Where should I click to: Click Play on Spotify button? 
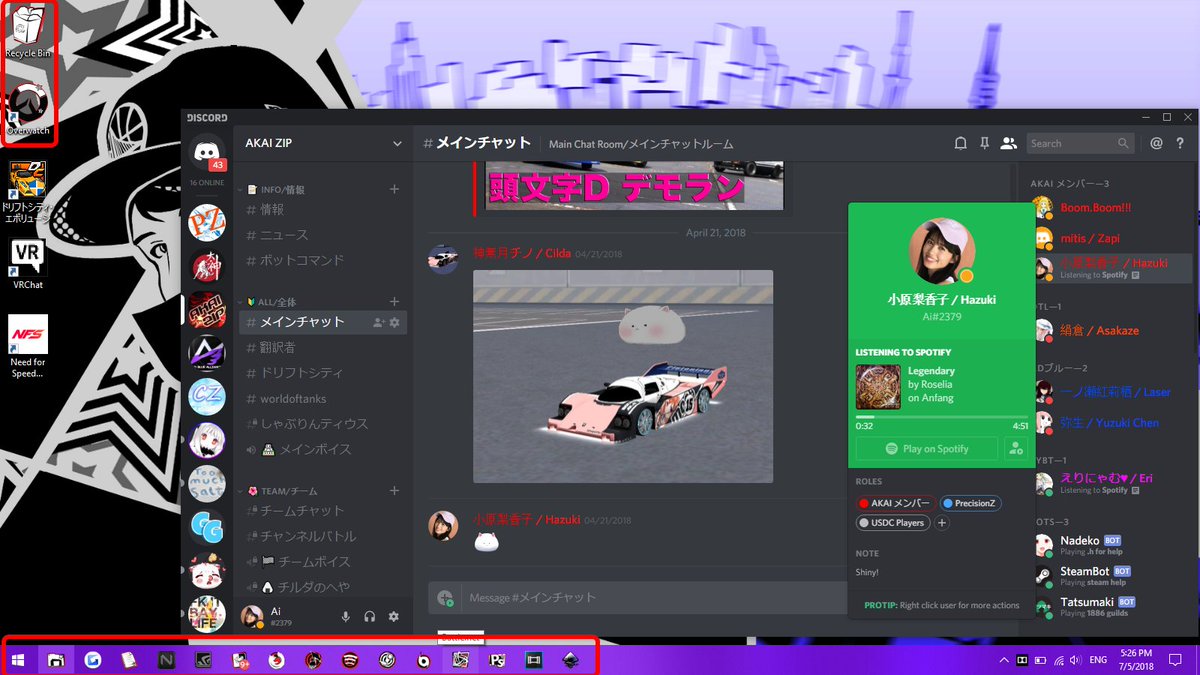pyautogui.click(x=926, y=449)
